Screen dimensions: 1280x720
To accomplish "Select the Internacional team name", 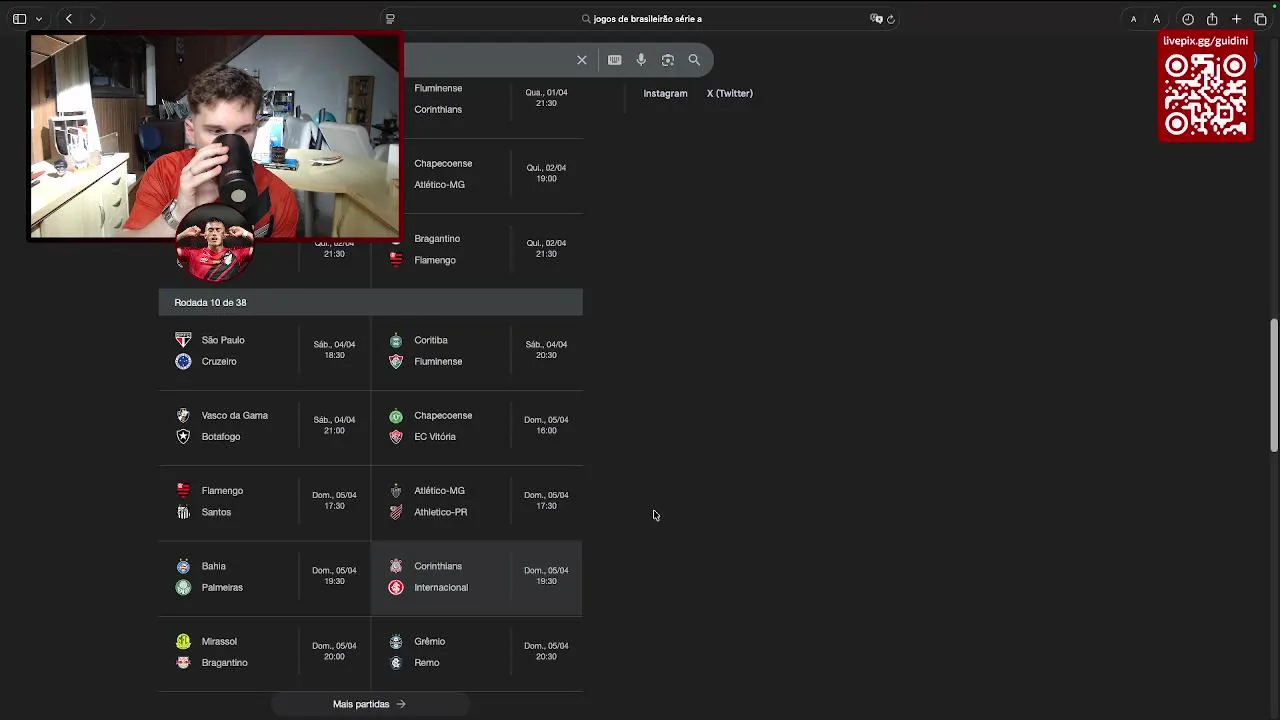I will (x=441, y=587).
